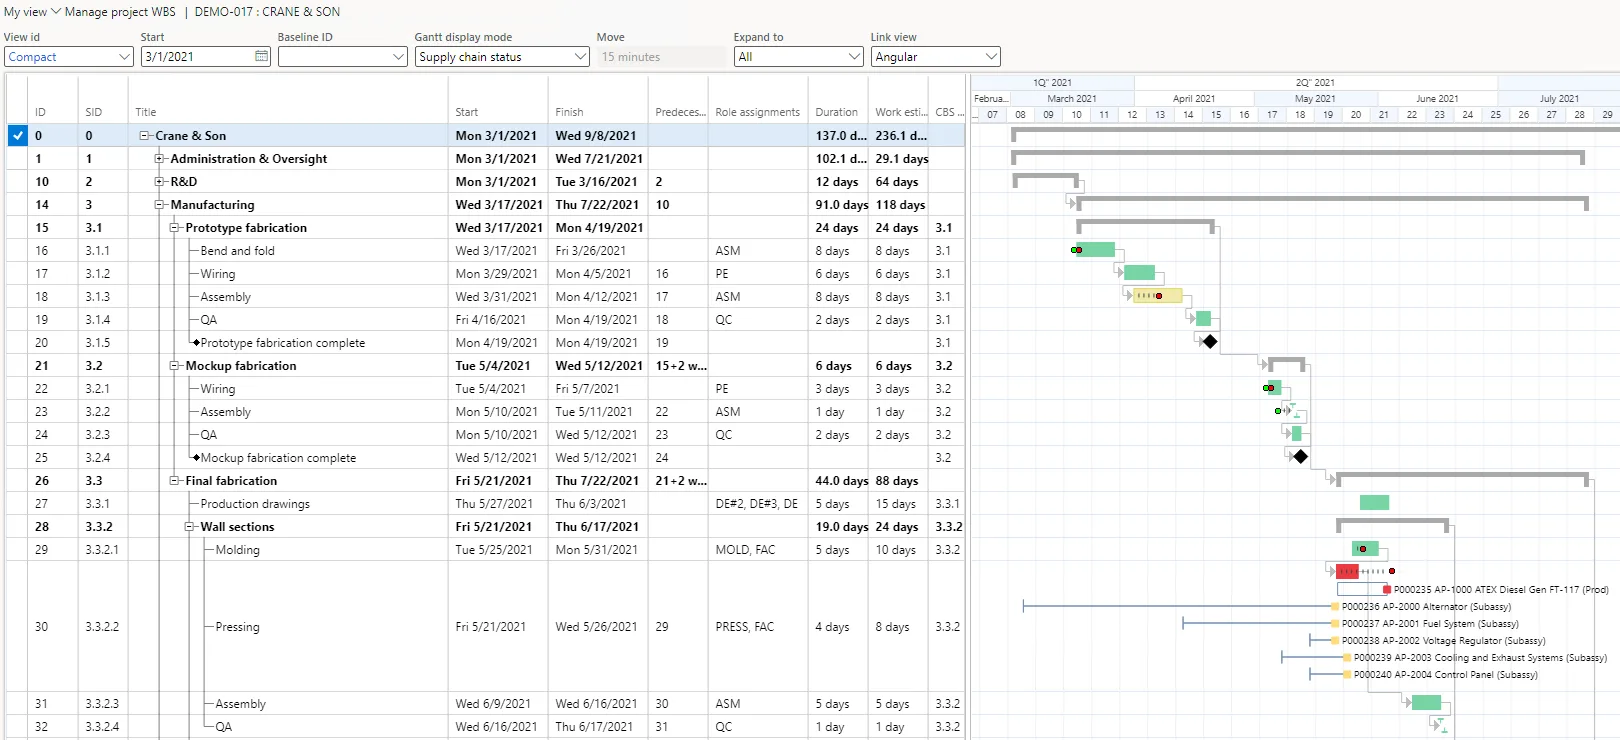This screenshot has height=740, width=1620.
Task: Click P000235 ATEX Diesel Gen red marker
Action: tap(1387, 590)
